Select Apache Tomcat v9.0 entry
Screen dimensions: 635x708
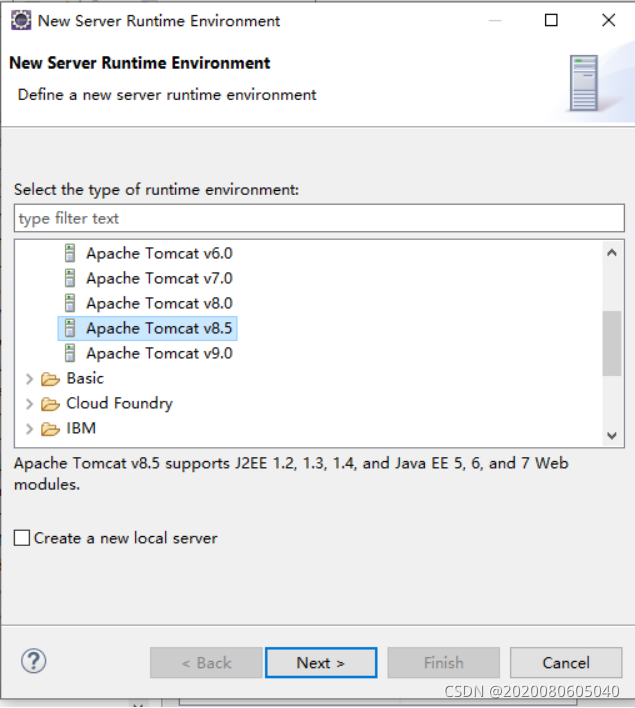click(x=159, y=353)
